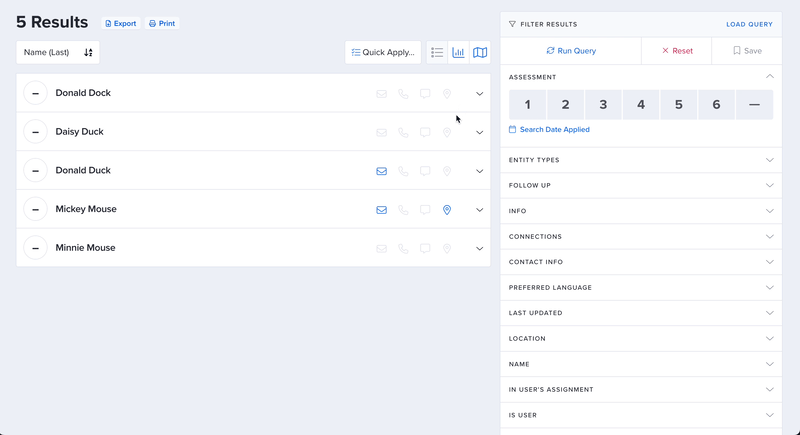Click the phone icon for Donald Dock
The image size is (800, 435).
coord(403,94)
